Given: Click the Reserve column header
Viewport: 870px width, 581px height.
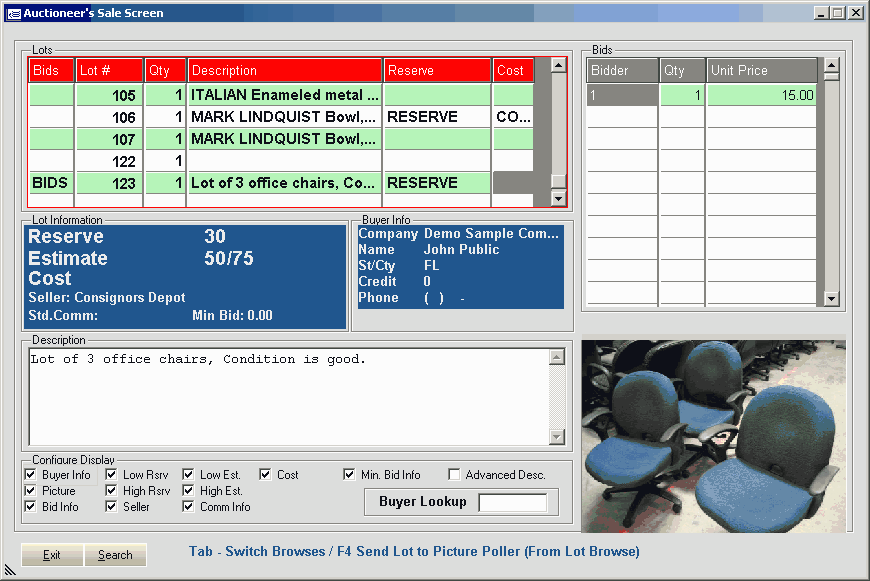Looking at the screenshot, I should (437, 70).
